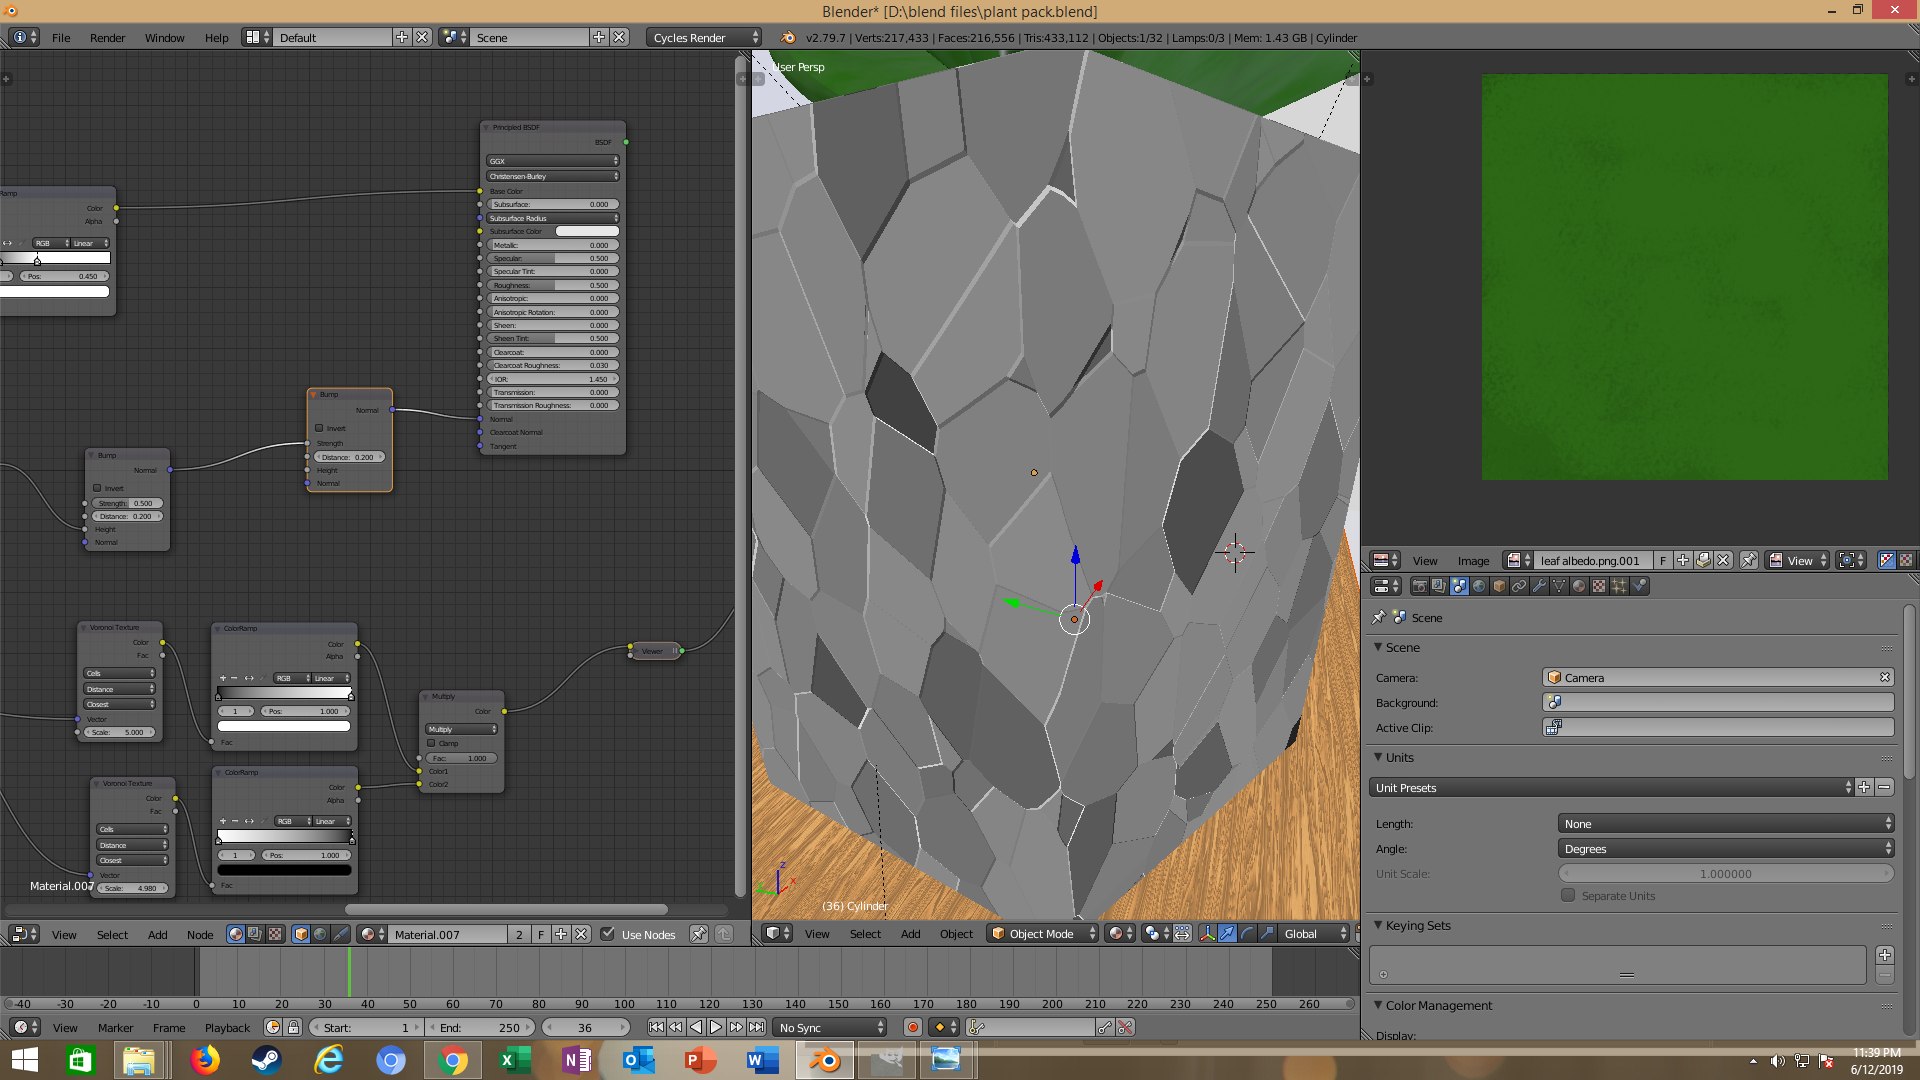Open the Node menu in node editor
1920x1080 pixels.
coord(200,934)
